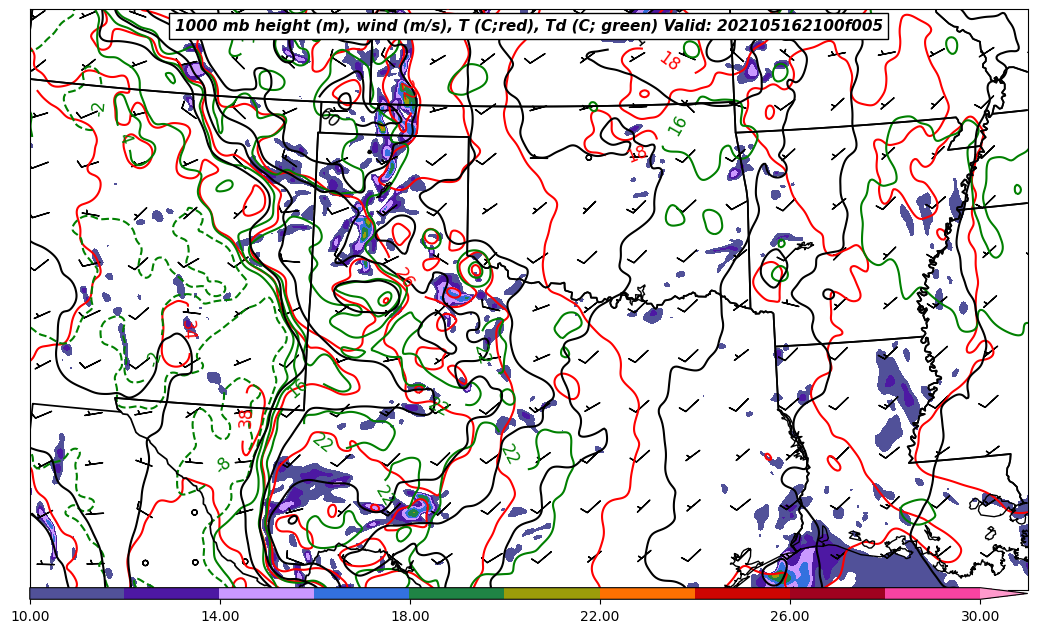Click the slate-blue 10–12 colorbar segment
The image size is (1037, 633).
pyautogui.click(x=77, y=593)
